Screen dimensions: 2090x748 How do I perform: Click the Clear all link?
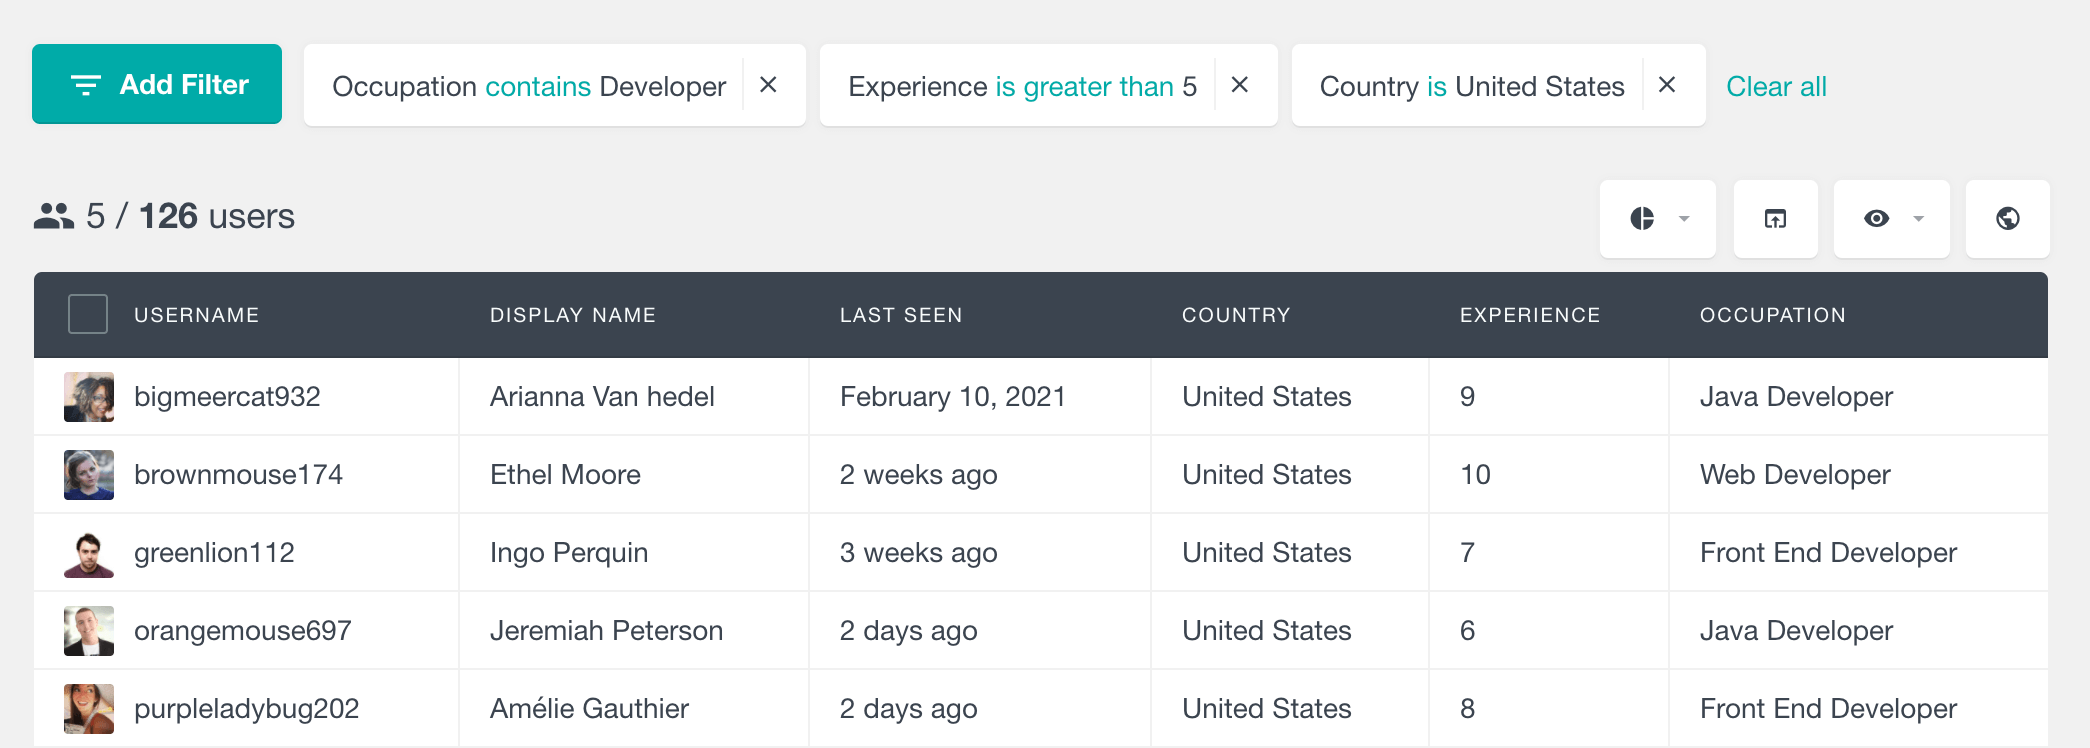coord(1776,87)
